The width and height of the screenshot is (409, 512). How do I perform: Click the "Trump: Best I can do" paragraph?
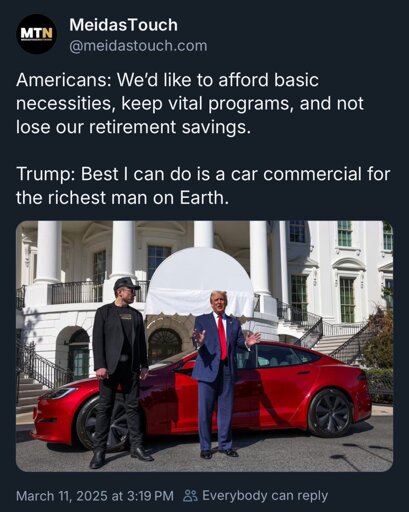click(x=203, y=186)
